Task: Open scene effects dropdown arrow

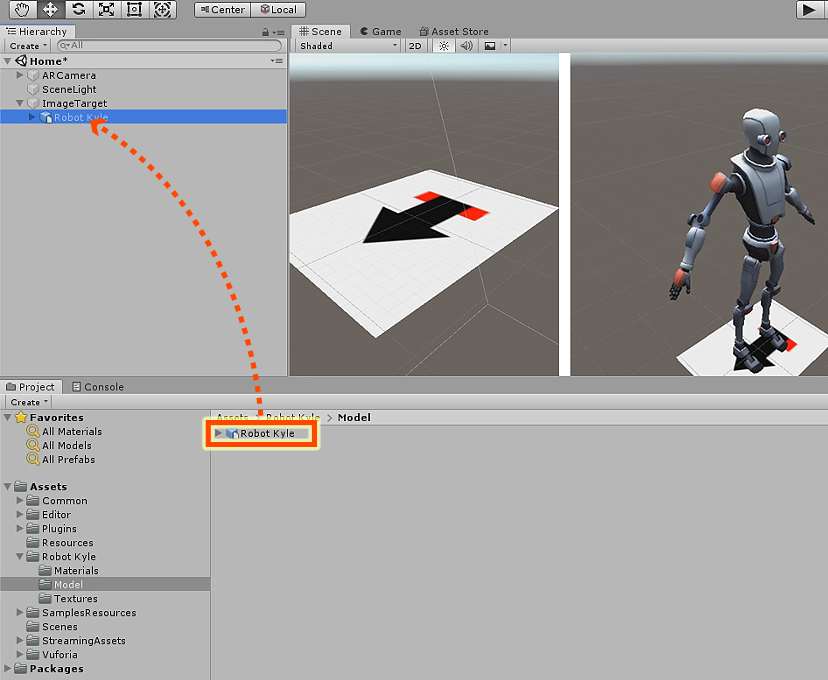Action: pyautogui.click(x=505, y=46)
